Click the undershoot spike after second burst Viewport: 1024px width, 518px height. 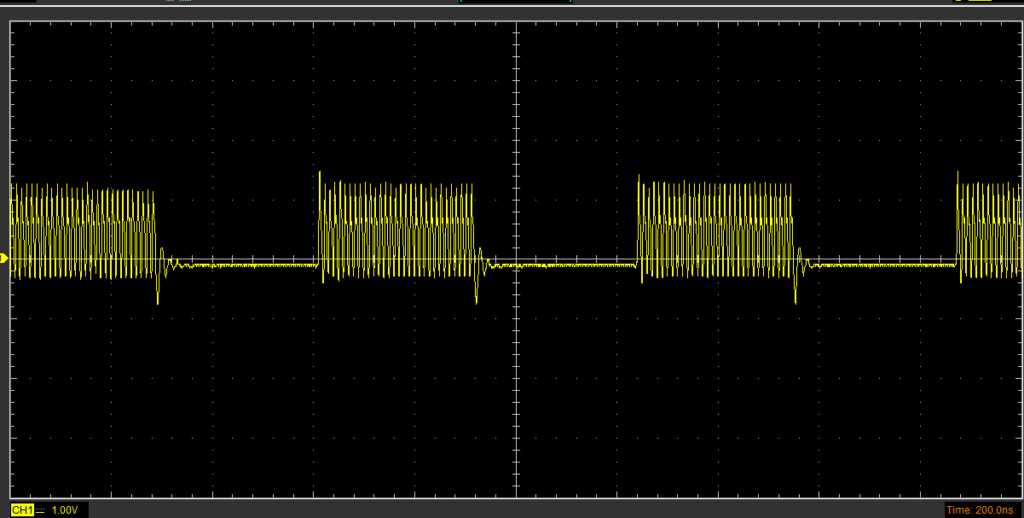pos(477,295)
